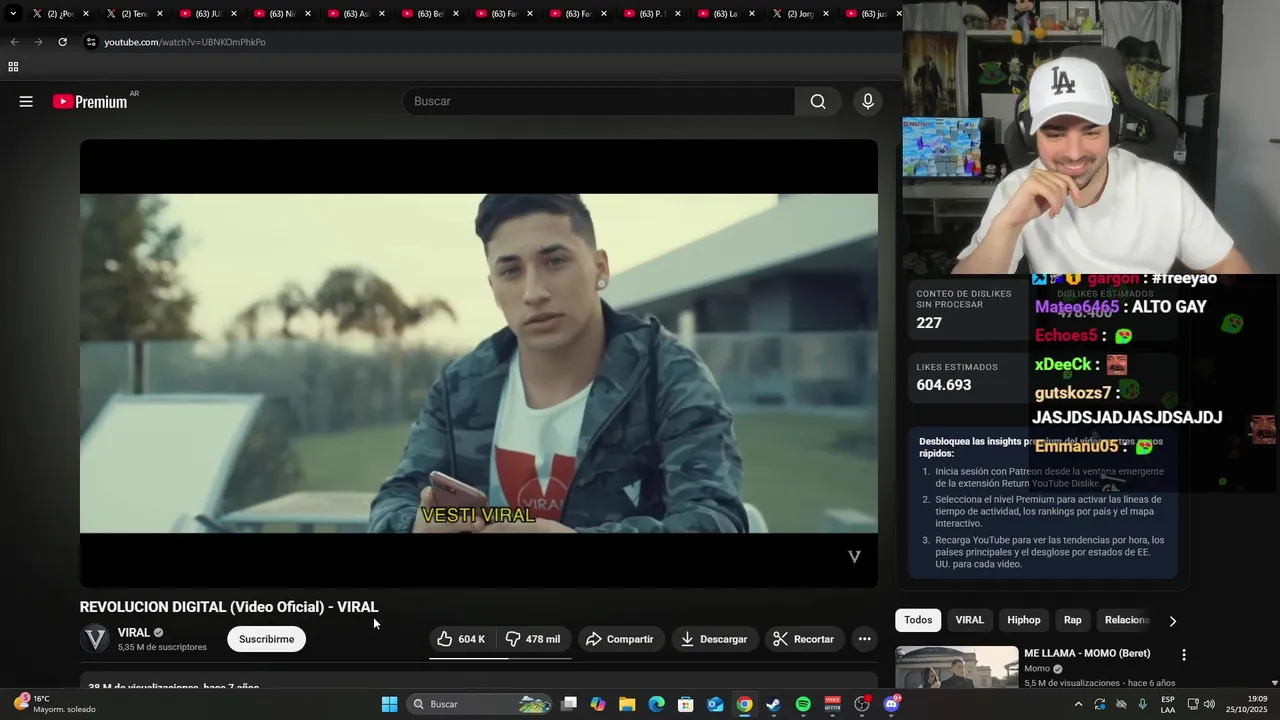The width and height of the screenshot is (1280, 720).
Task: Open Outlook from the taskbar
Action: (715, 704)
